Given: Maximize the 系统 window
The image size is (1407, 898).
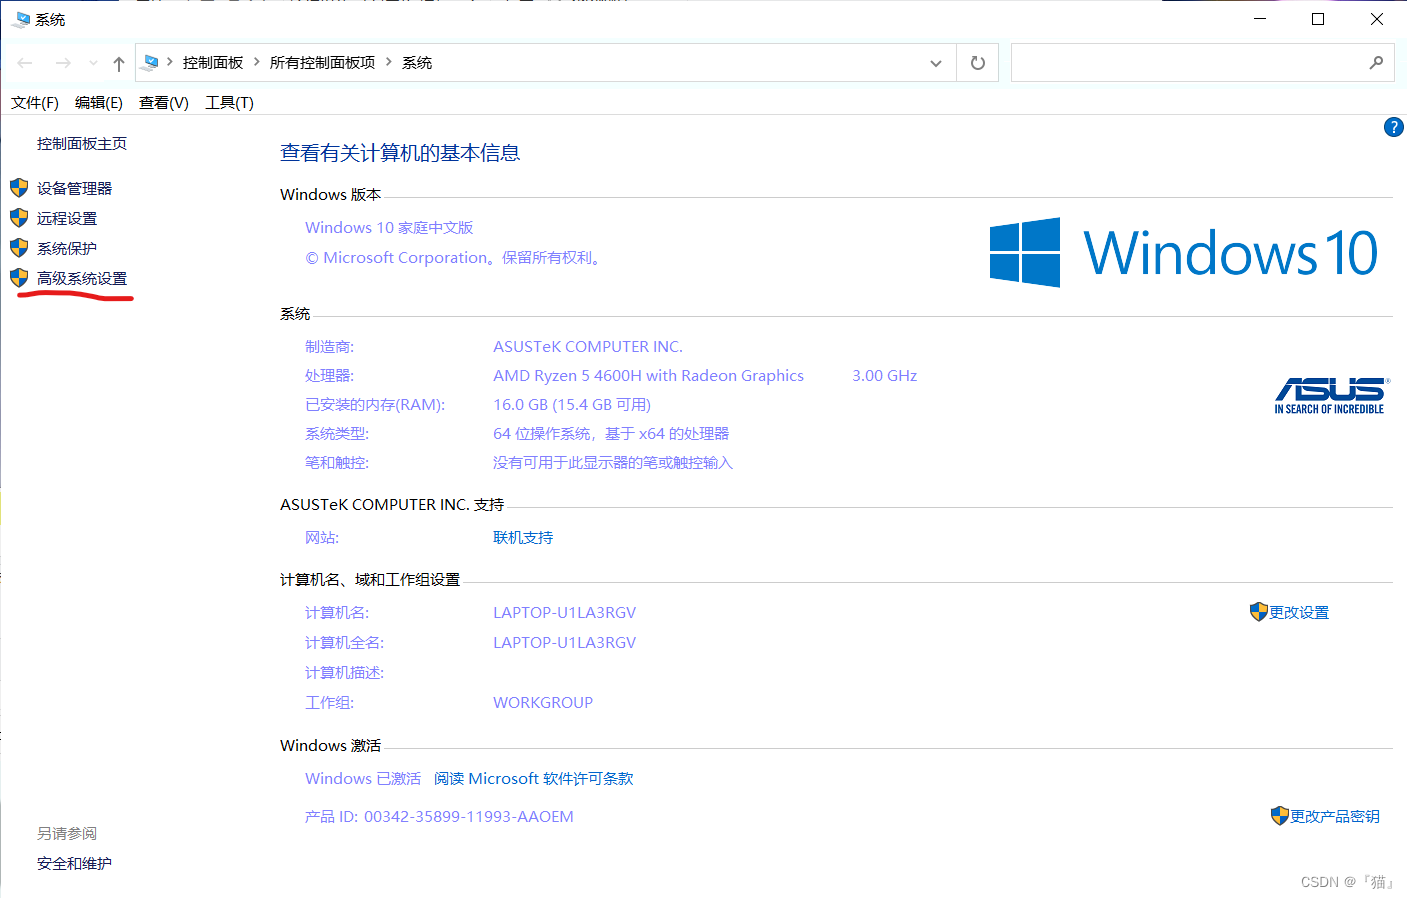Looking at the screenshot, I should pyautogui.click(x=1318, y=19).
